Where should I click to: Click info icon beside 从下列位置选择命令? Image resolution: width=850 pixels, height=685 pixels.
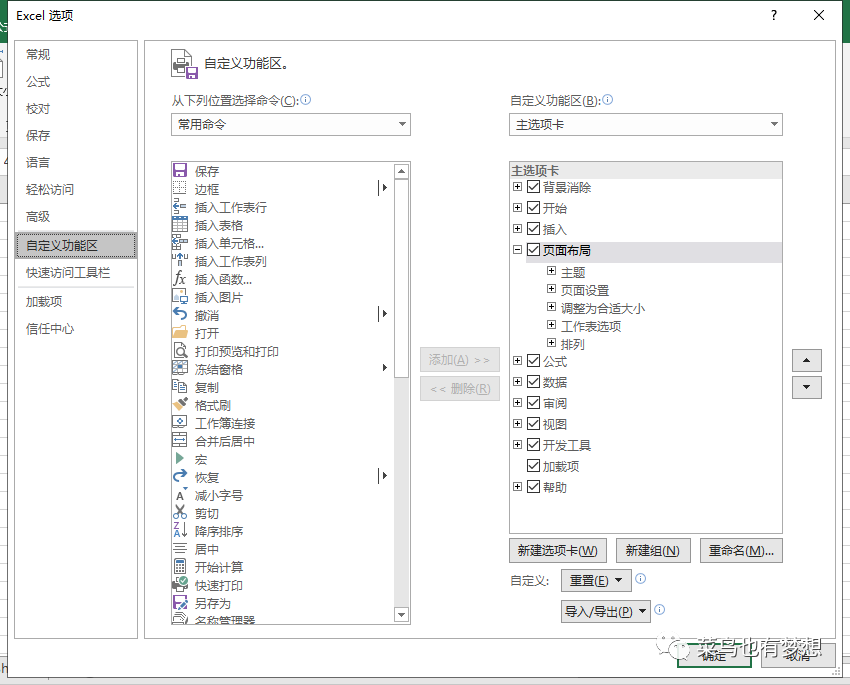coord(306,99)
